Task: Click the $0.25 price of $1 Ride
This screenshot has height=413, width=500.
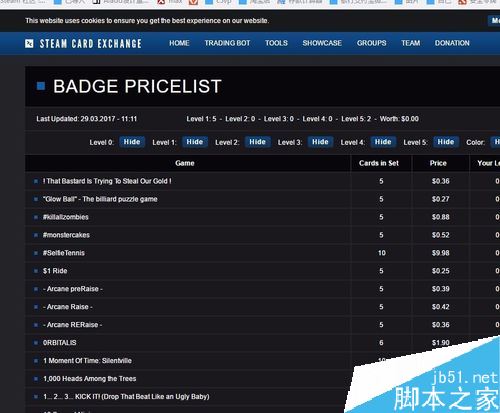Action: tap(441, 271)
